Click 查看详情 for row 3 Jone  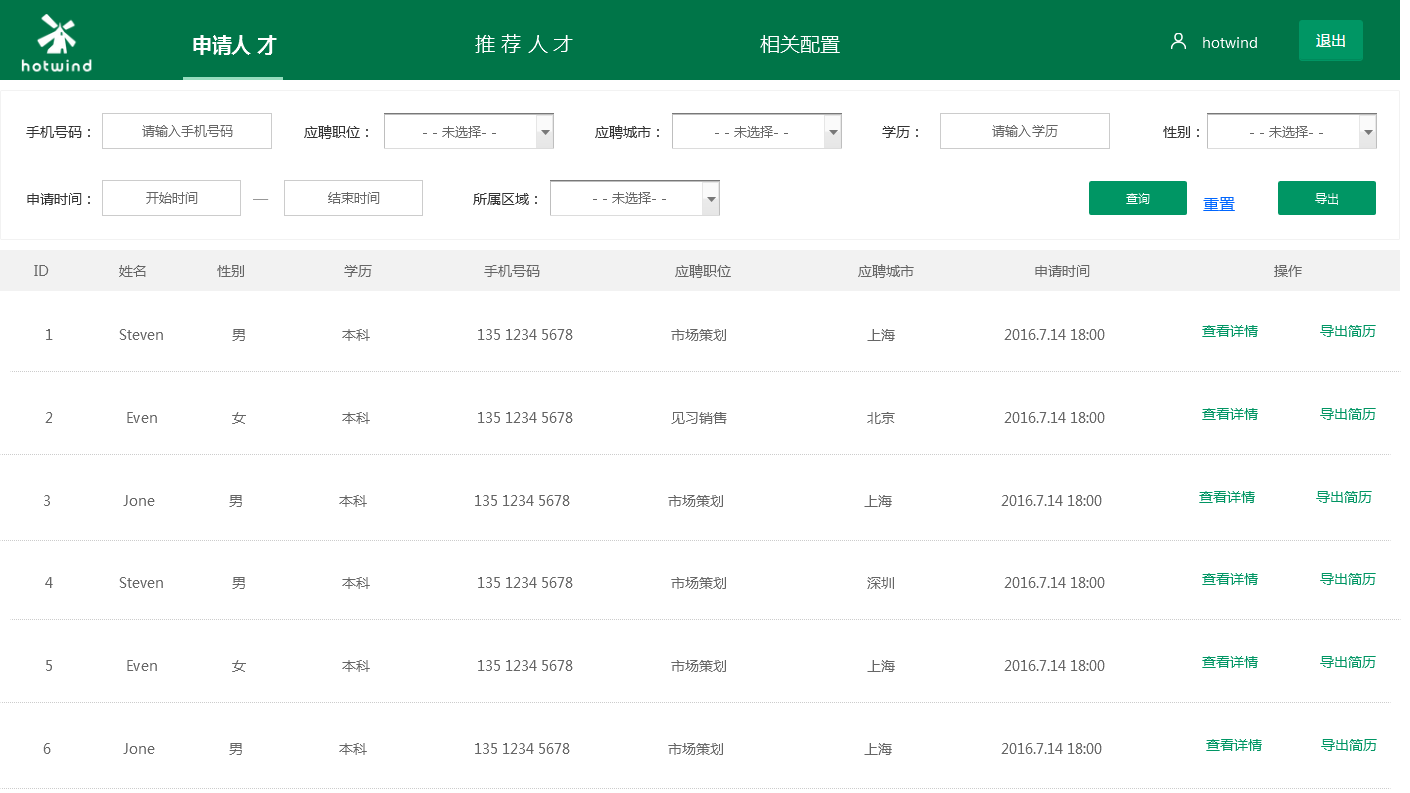click(1227, 498)
